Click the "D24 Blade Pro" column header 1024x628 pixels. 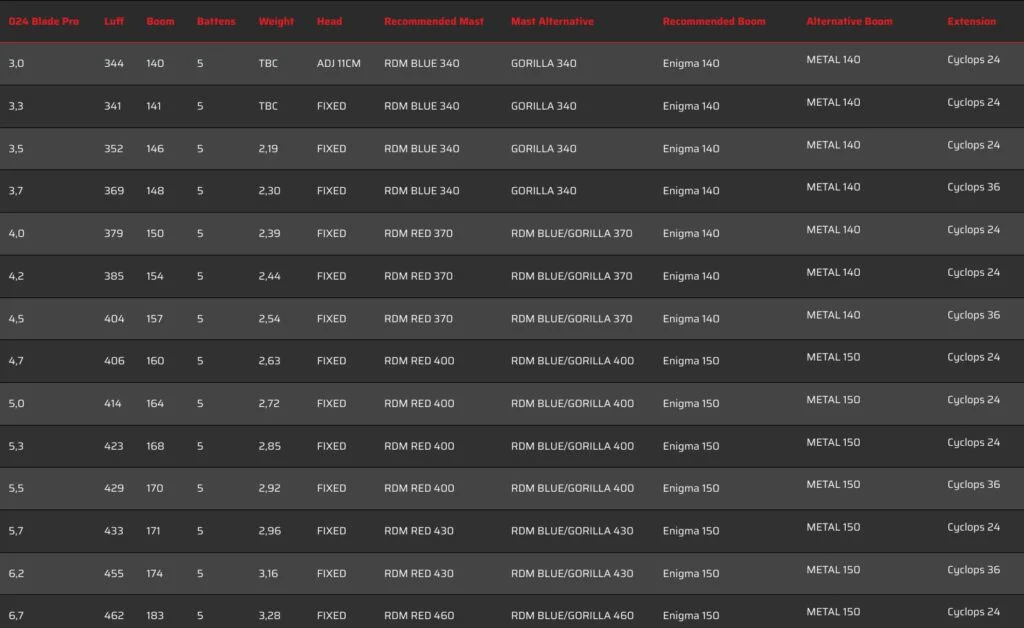(44, 22)
